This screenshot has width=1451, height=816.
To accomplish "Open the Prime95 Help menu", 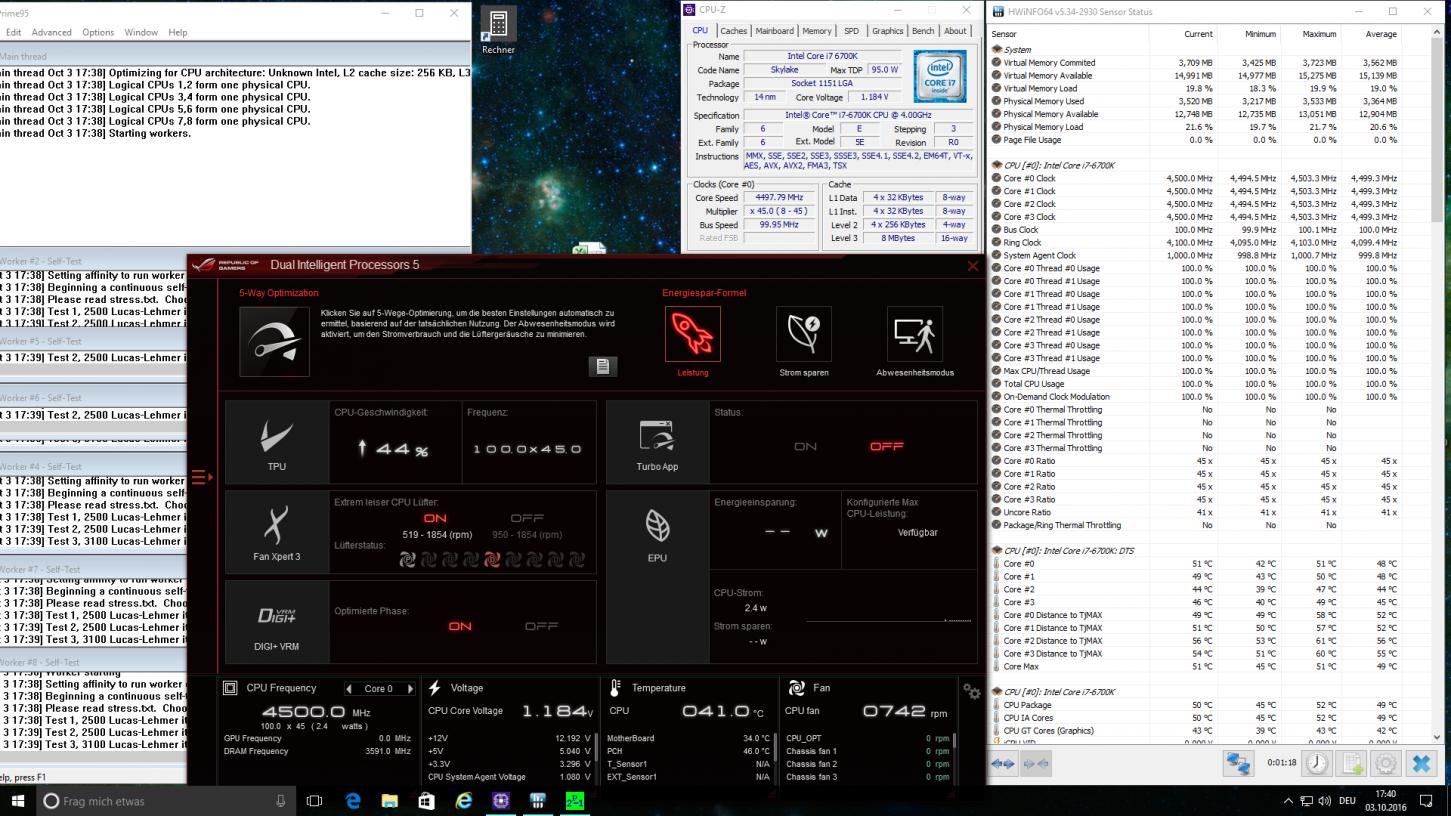I will (178, 32).
